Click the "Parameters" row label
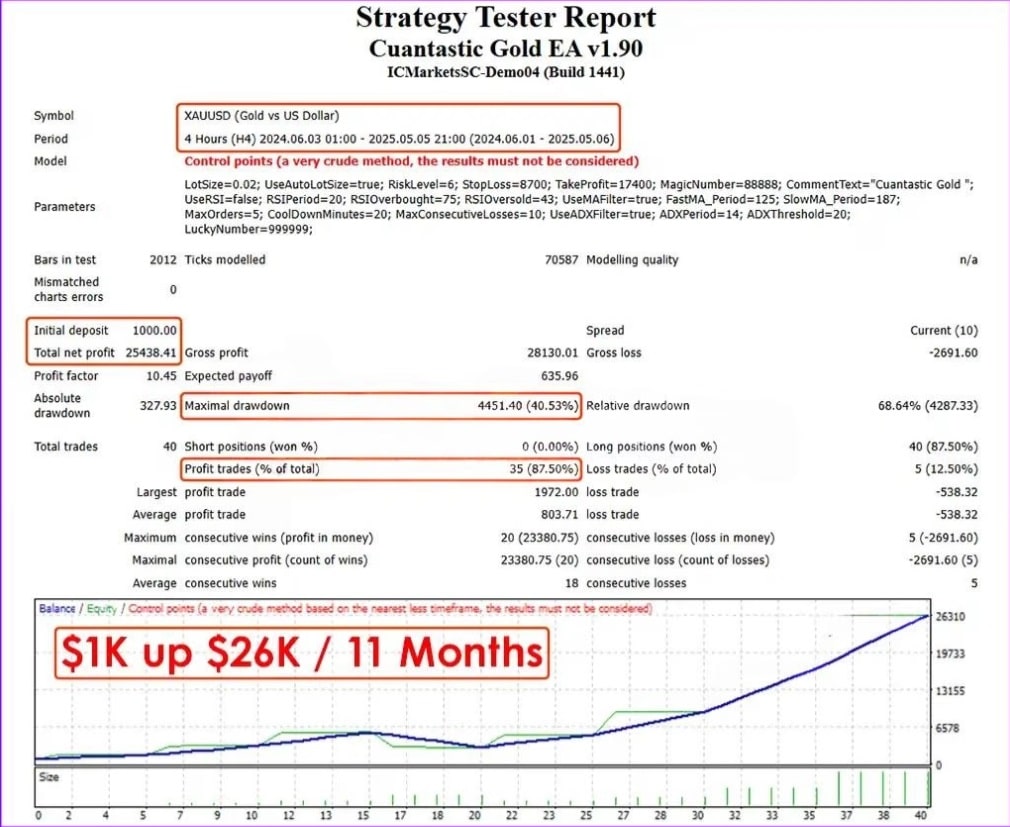The height and width of the screenshot is (827, 1010). (x=64, y=207)
